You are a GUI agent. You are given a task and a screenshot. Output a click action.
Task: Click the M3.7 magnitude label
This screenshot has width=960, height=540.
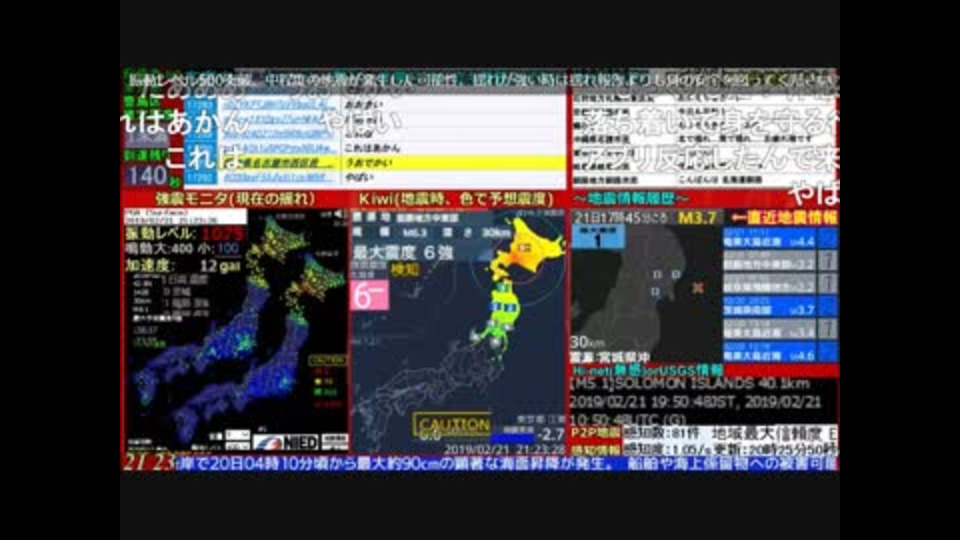tap(697, 217)
